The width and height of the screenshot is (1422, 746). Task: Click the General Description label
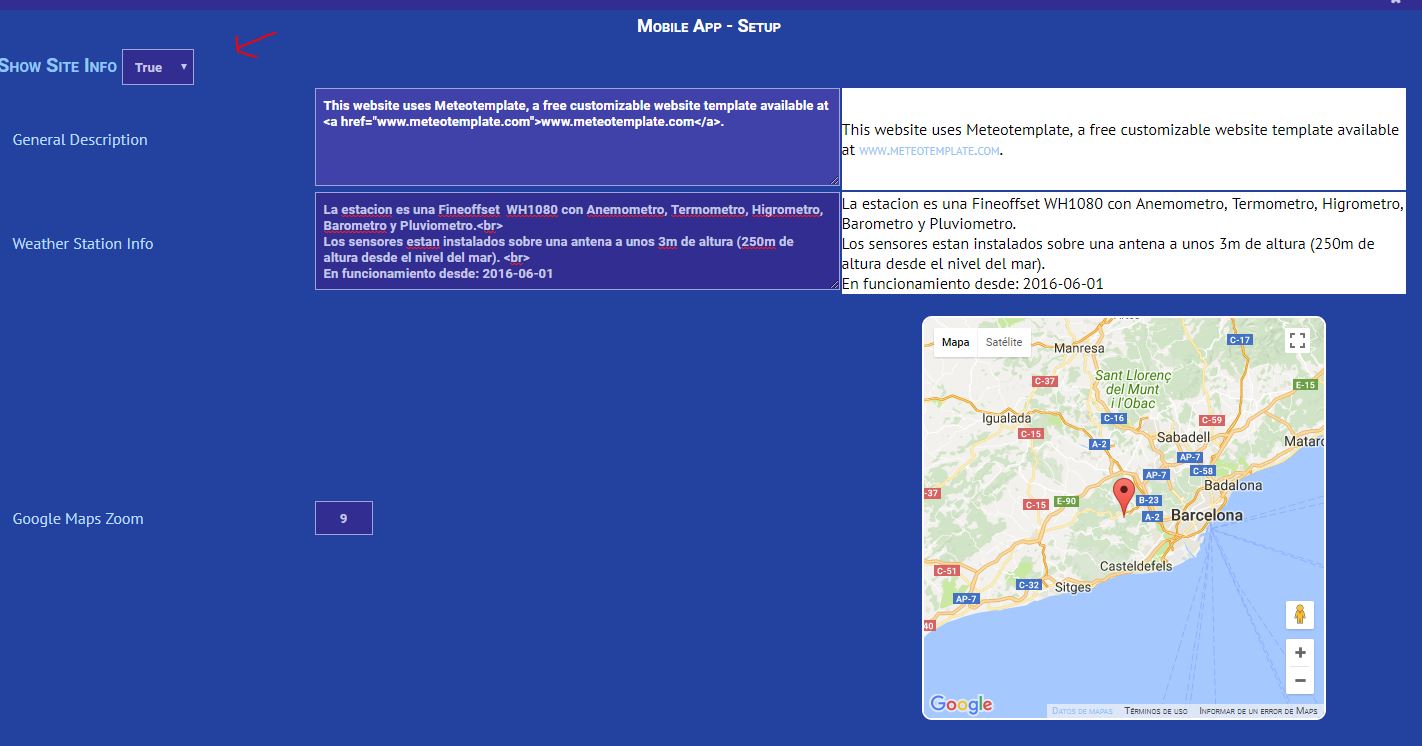click(80, 139)
